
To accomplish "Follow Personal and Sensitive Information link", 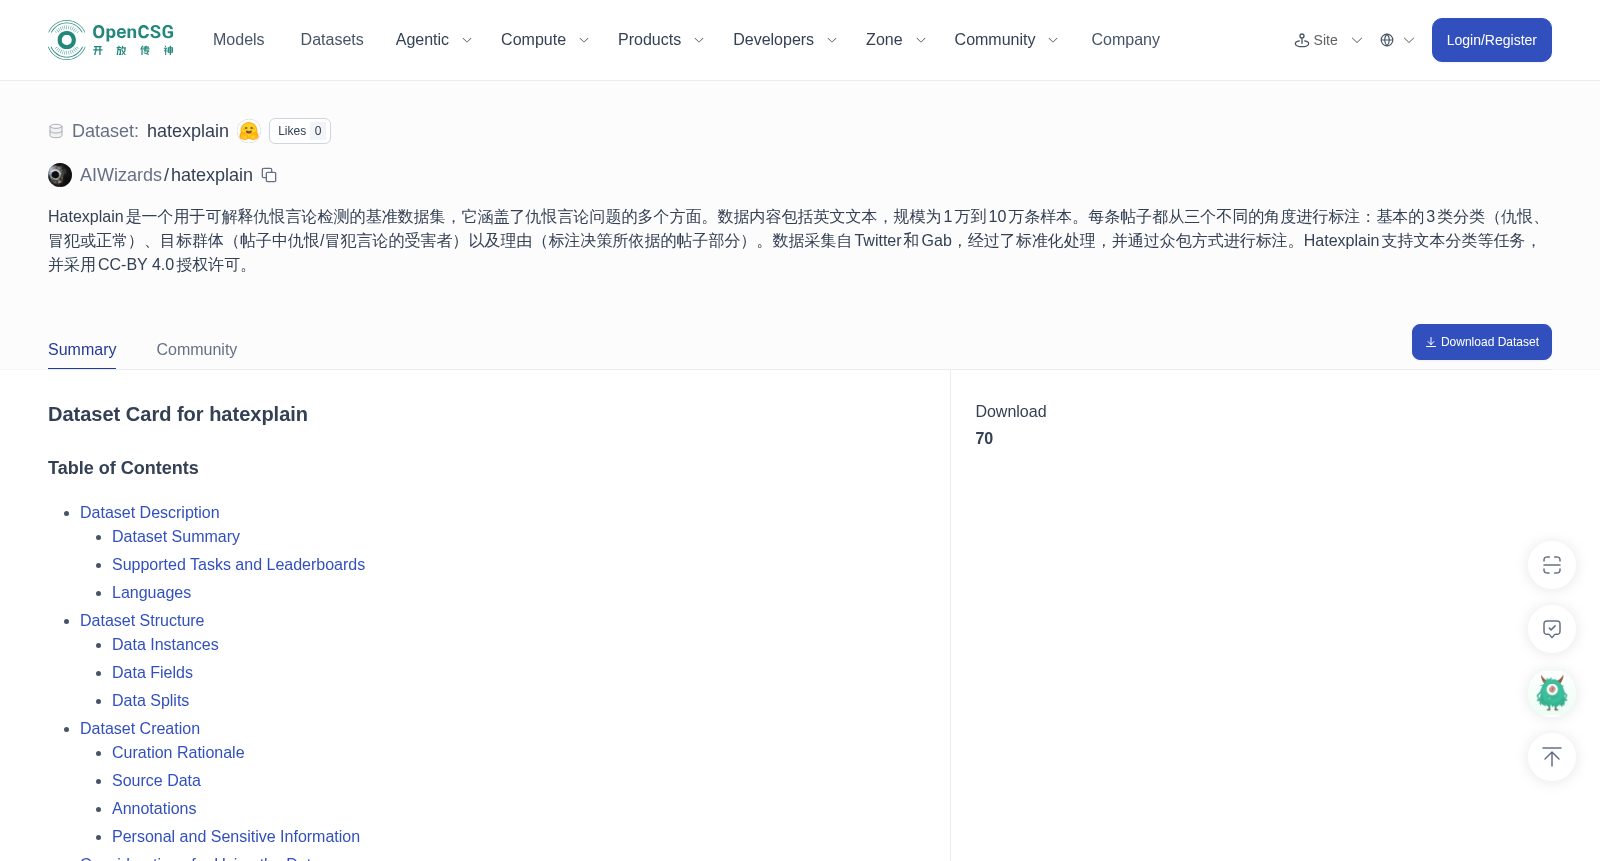I will pyautogui.click(x=236, y=836).
